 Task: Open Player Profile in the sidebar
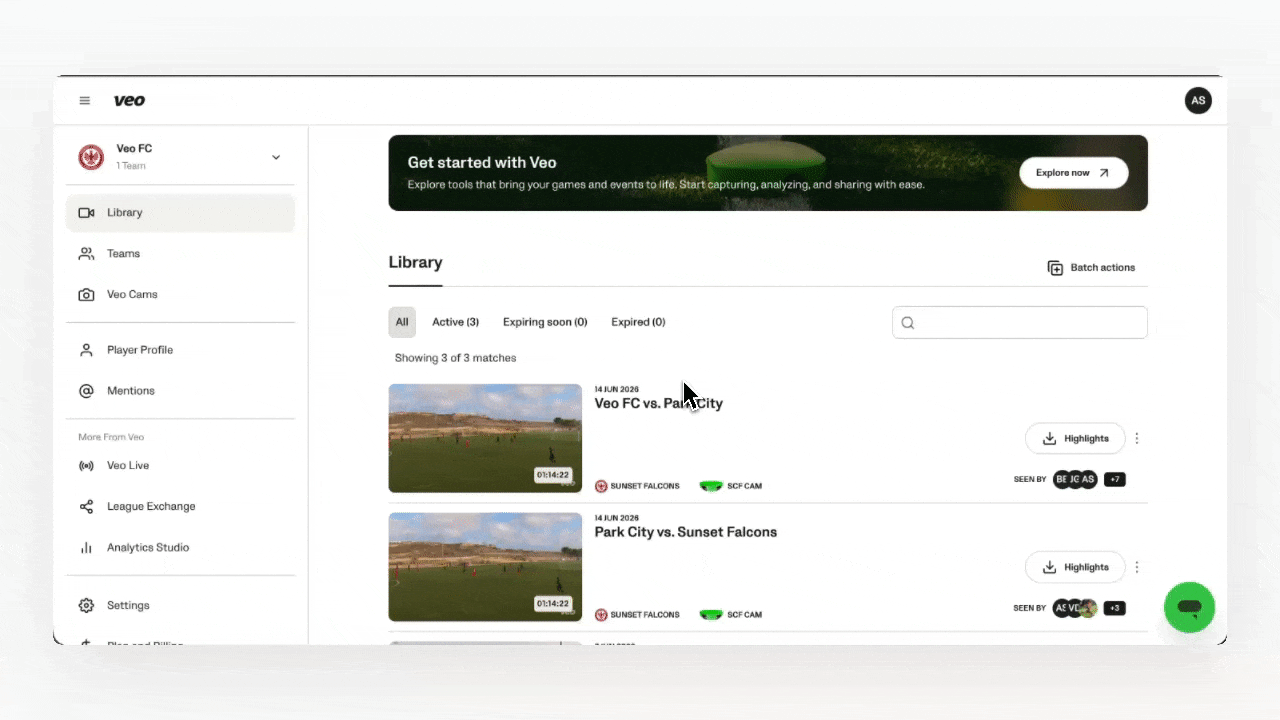[x=180, y=350]
